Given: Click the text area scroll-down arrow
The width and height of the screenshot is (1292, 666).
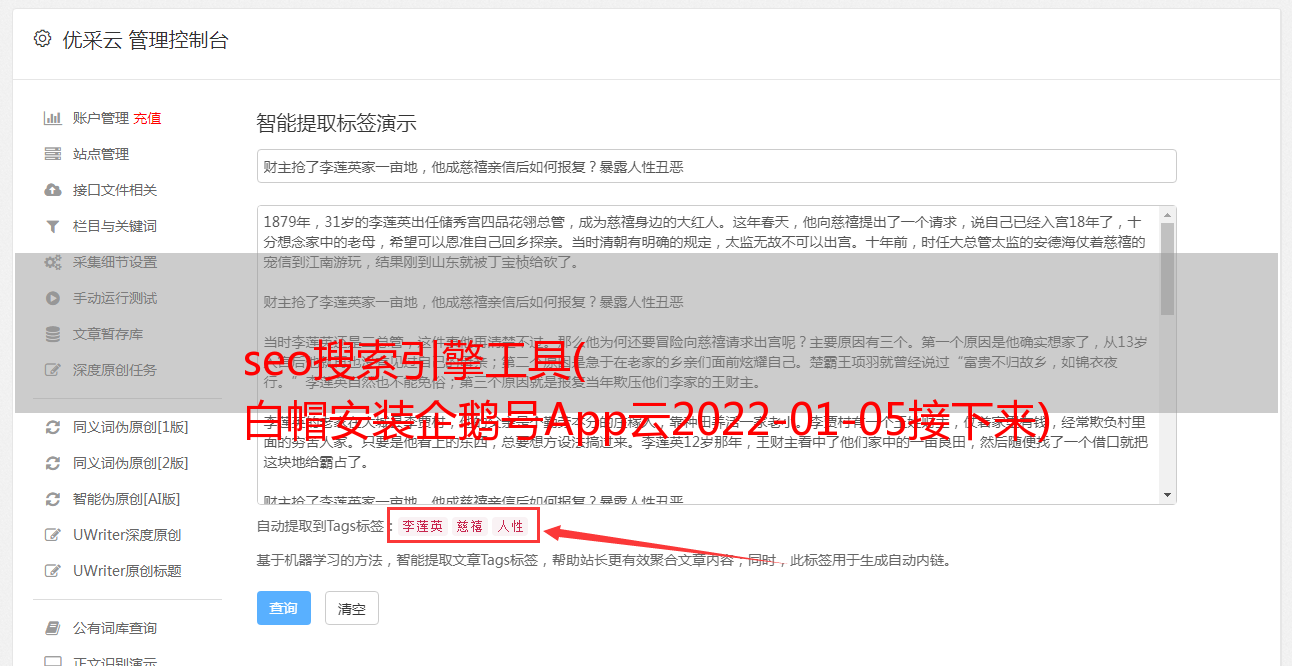Looking at the screenshot, I should [1167, 495].
